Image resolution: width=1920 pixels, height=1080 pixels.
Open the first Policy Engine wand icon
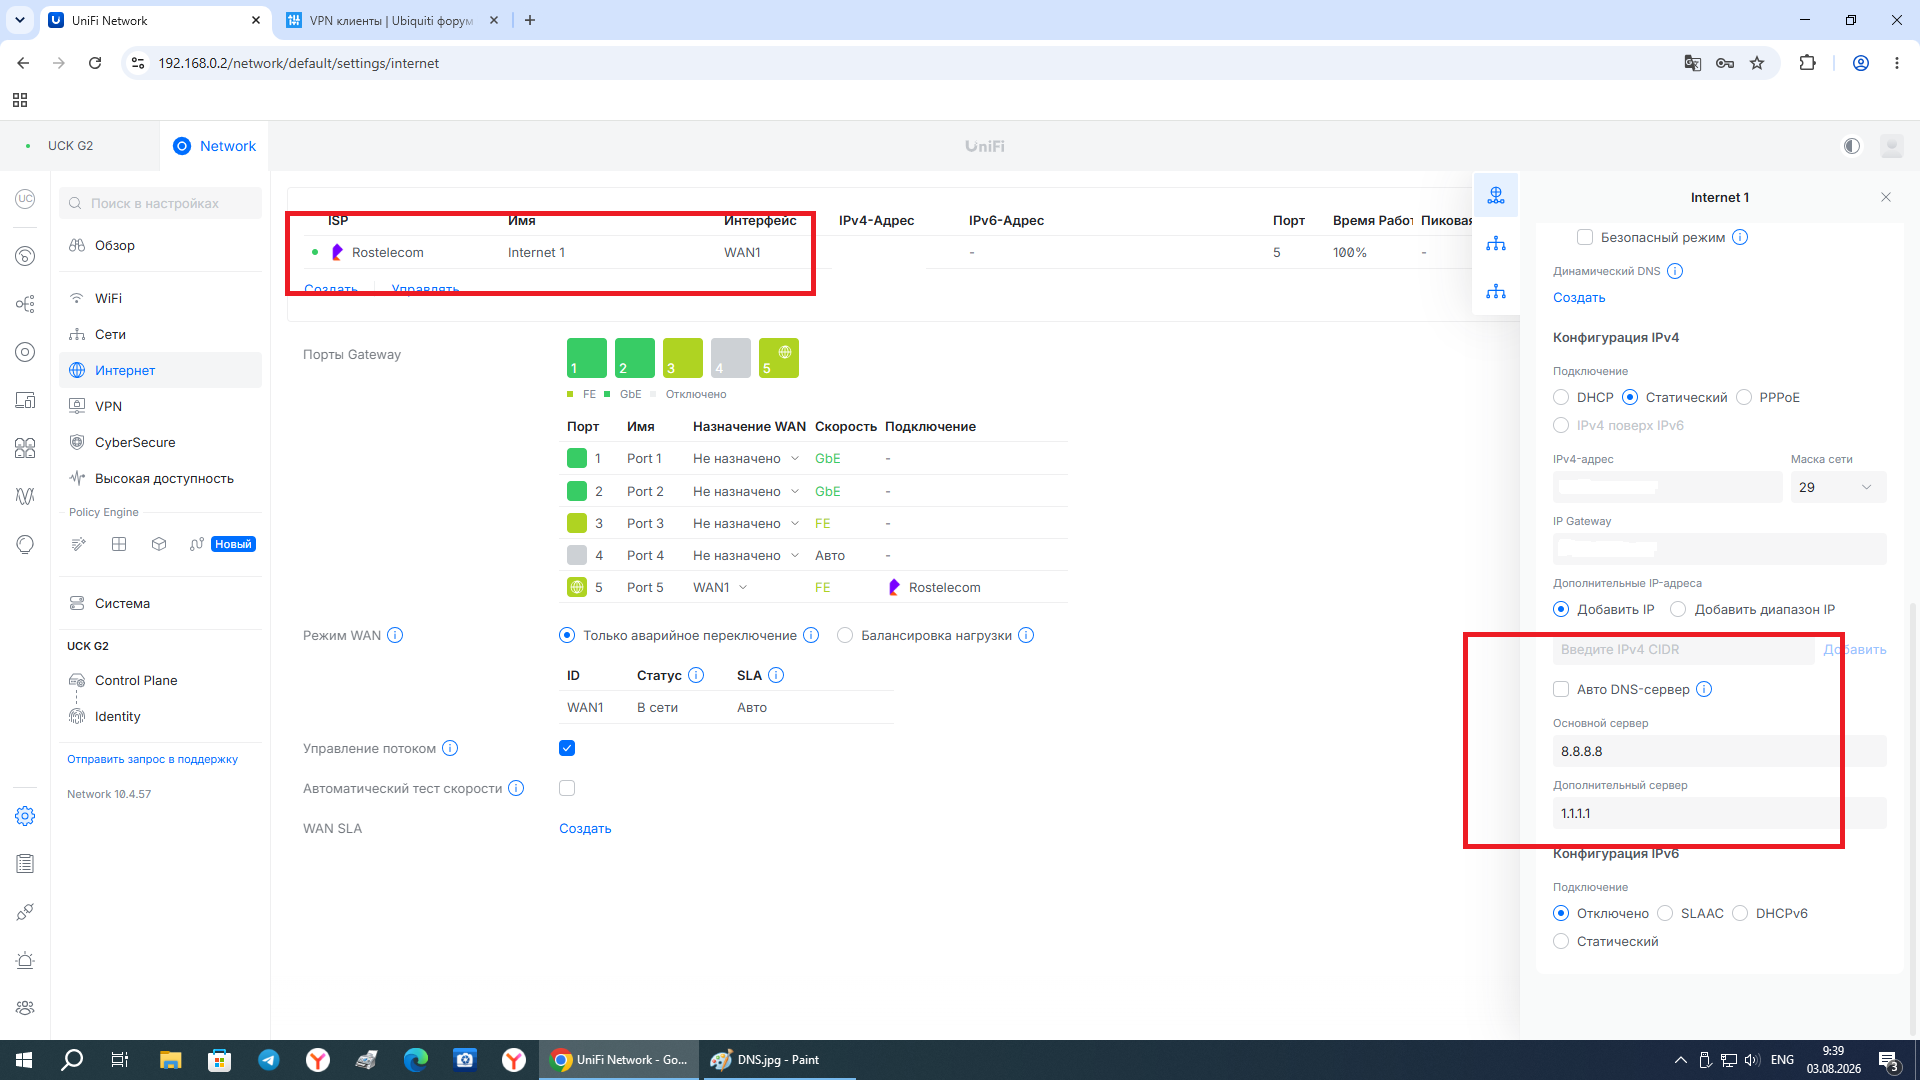(79, 544)
